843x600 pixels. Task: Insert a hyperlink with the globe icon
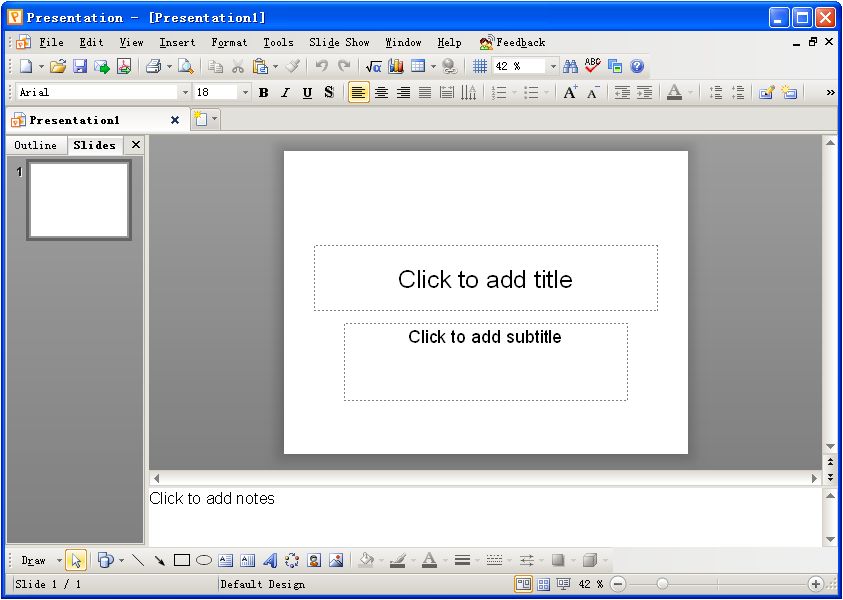(449, 66)
